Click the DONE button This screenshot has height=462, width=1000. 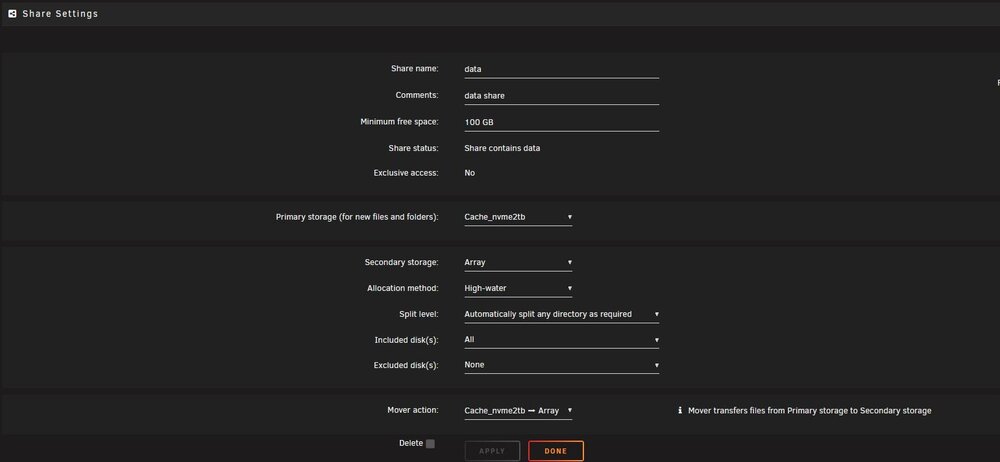point(555,451)
